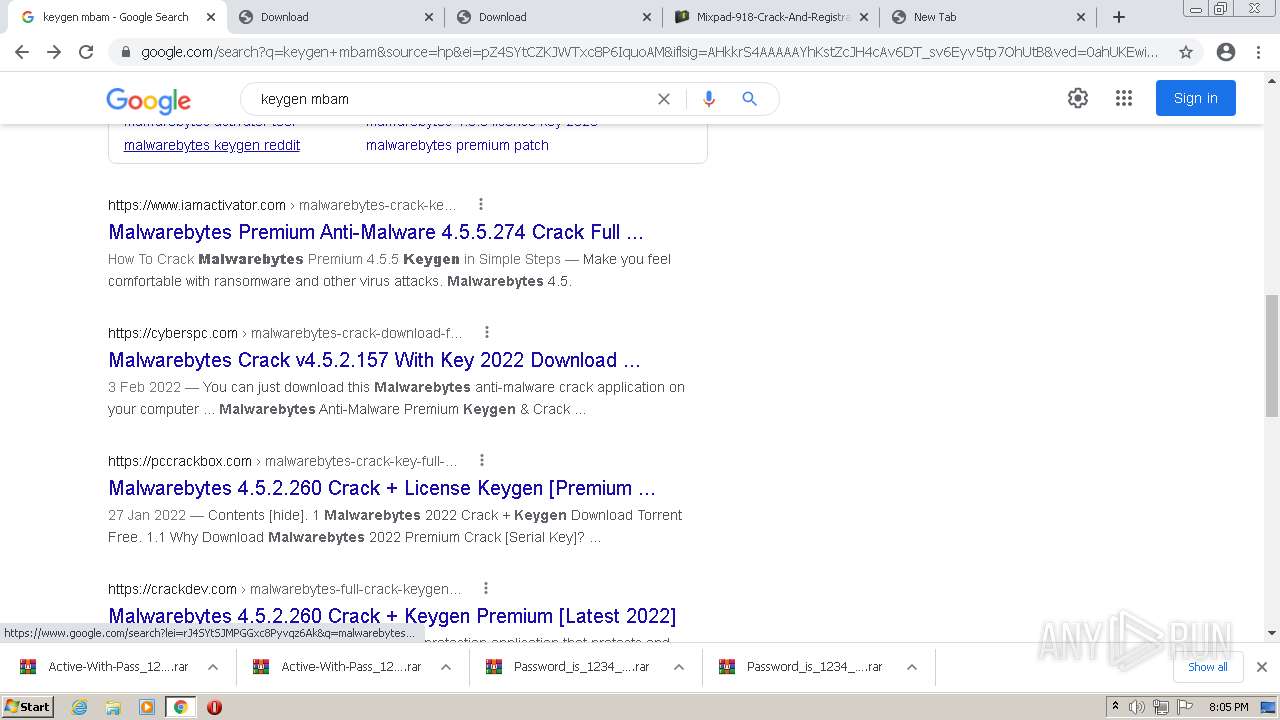Open Malwarebytes Premium Anti-Malware 4.5.5.274 Crack result
The image size is (1280, 720).
(376, 232)
